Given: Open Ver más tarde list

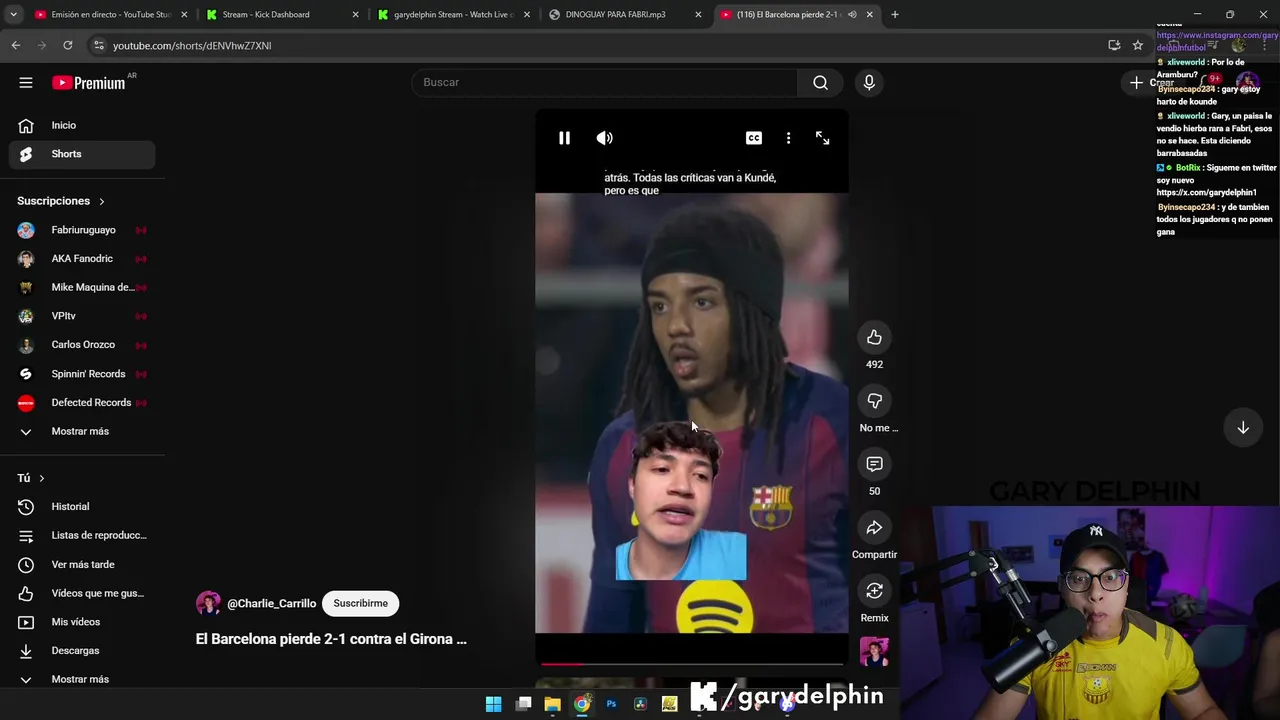Looking at the screenshot, I should tap(83, 564).
